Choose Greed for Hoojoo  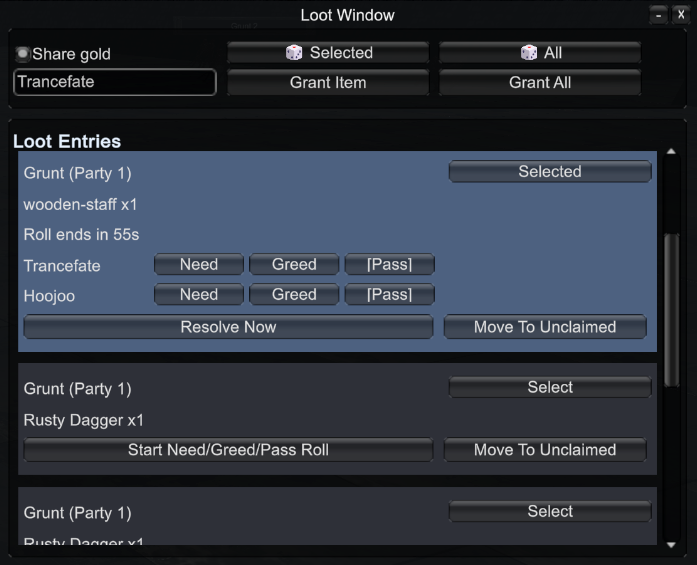(294, 294)
